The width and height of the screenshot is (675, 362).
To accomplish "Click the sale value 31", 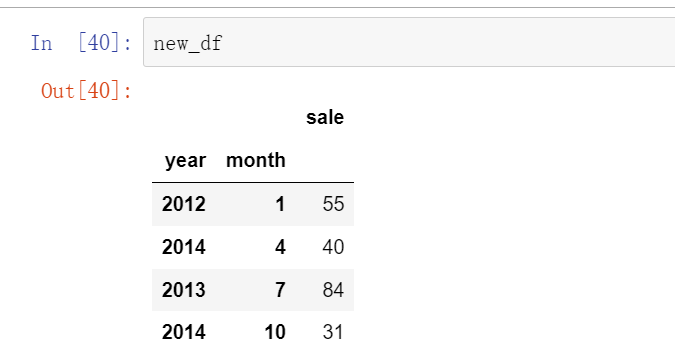I will coord(333,332).
